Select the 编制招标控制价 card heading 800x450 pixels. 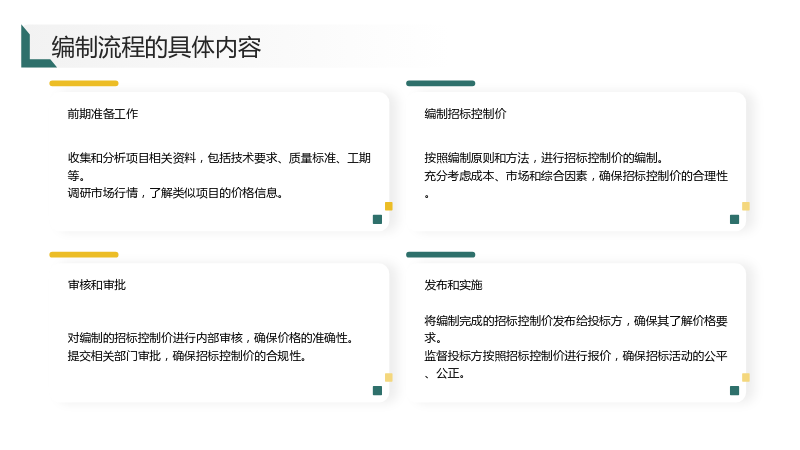pyautogui.click(x=465, y=114)
